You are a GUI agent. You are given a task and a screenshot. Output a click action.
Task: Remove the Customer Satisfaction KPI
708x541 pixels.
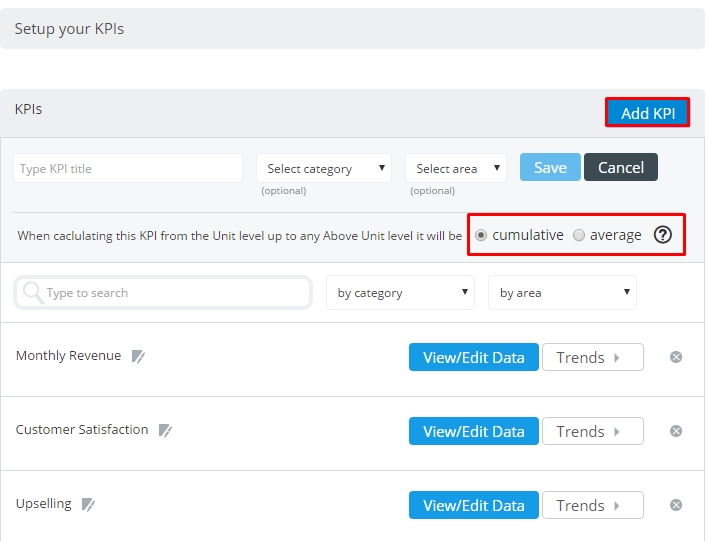pyautogui.click(x=675, y=431)
